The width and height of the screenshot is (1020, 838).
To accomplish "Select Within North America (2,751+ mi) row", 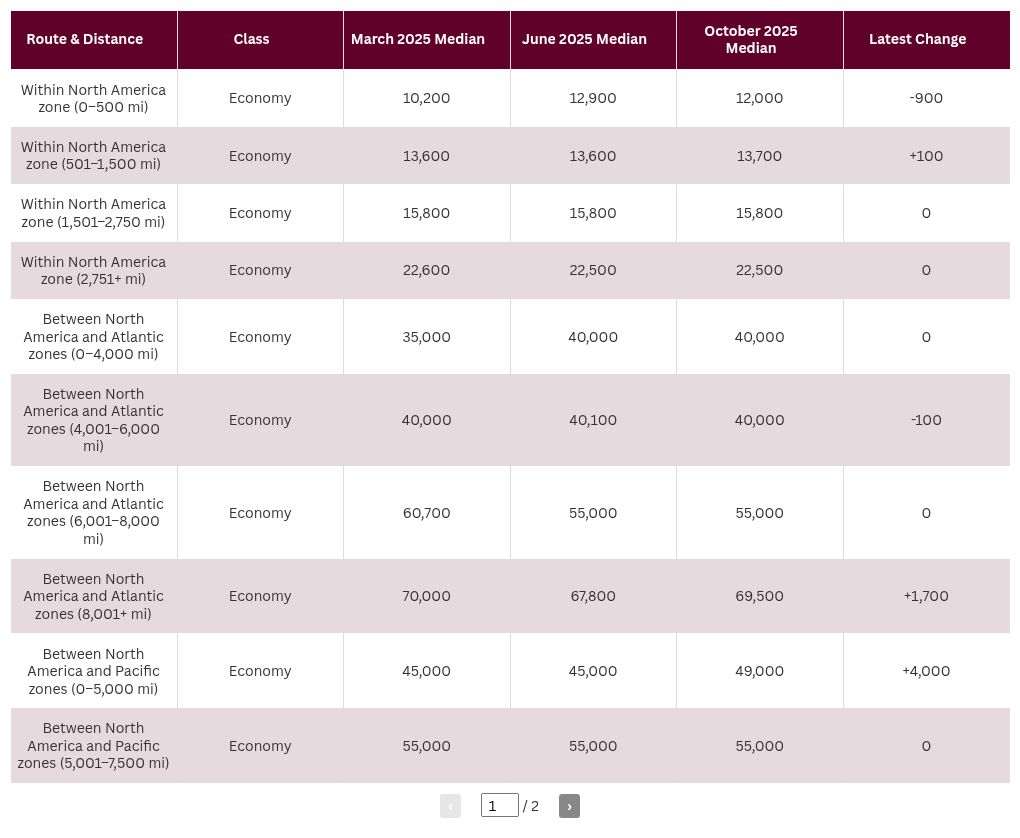I will coord(510,270).
